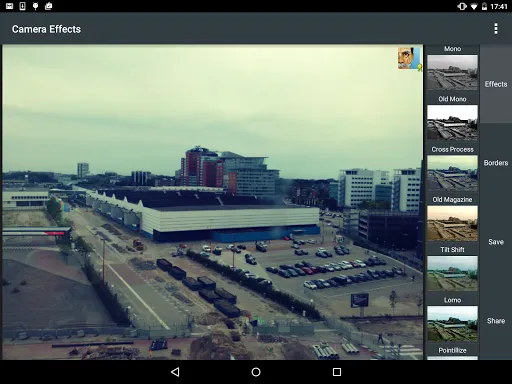Apply the Cross Process effect thumbnail
Image resolution: width=512 pixels, height=384 pixels.
(452, 173)
